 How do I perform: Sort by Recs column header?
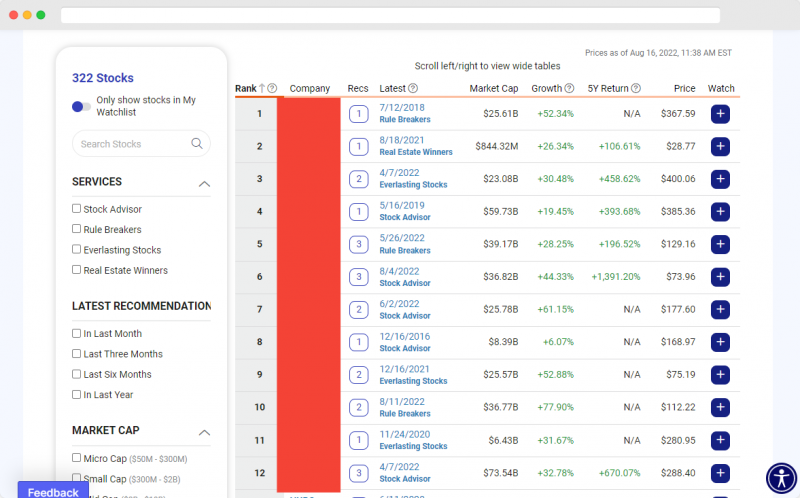point(358,88)
